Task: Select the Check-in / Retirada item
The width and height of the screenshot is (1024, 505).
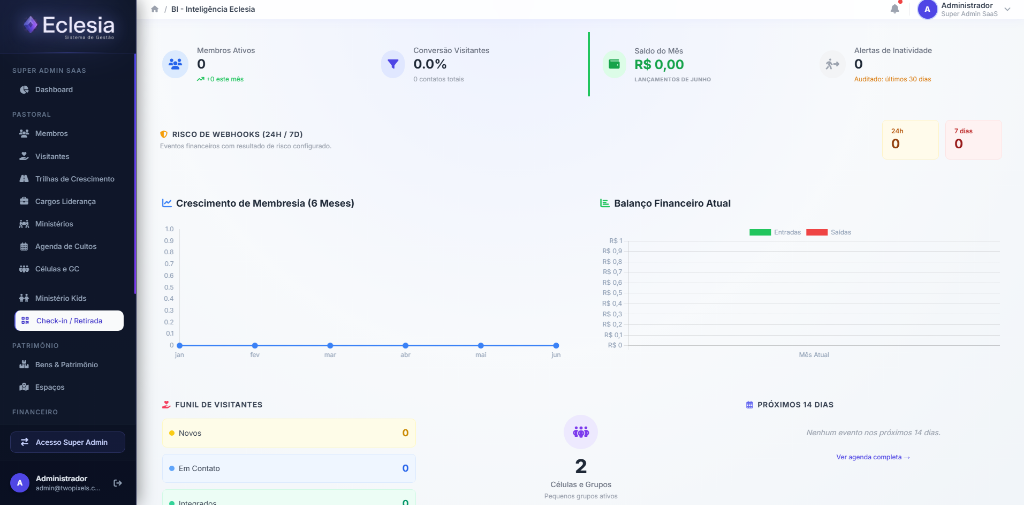Action: coord(69,321)
